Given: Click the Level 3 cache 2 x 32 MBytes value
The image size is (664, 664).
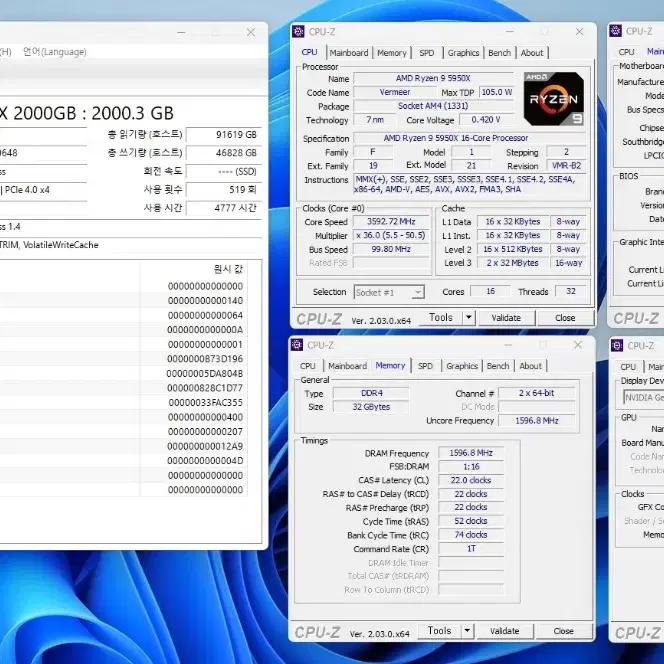Looking at the screenshot, I should pyautogui.click(x=512, y=263).
